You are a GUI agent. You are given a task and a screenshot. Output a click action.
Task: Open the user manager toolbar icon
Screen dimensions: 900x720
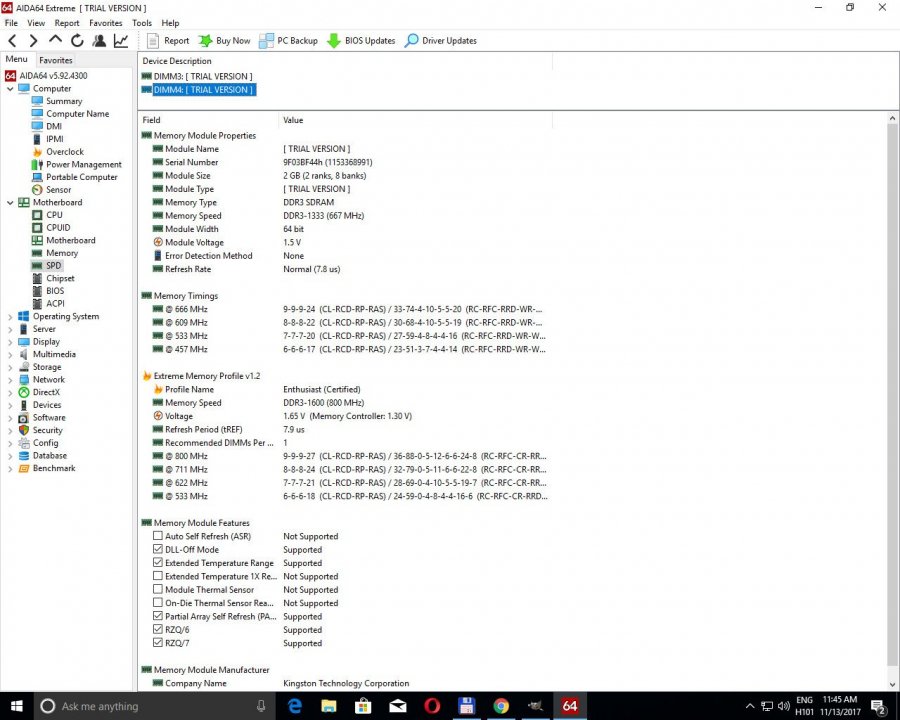tap(99, 41)
